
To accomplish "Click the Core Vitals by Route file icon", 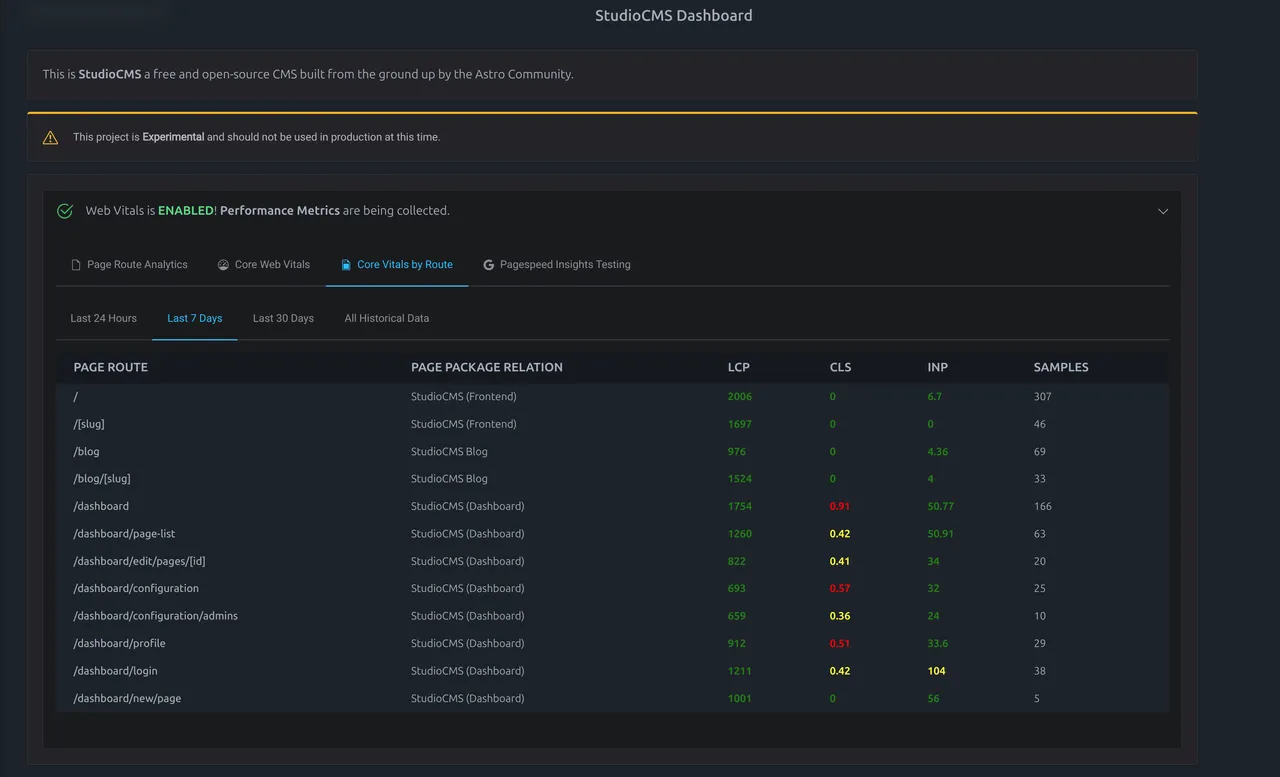I will (346, 265).
